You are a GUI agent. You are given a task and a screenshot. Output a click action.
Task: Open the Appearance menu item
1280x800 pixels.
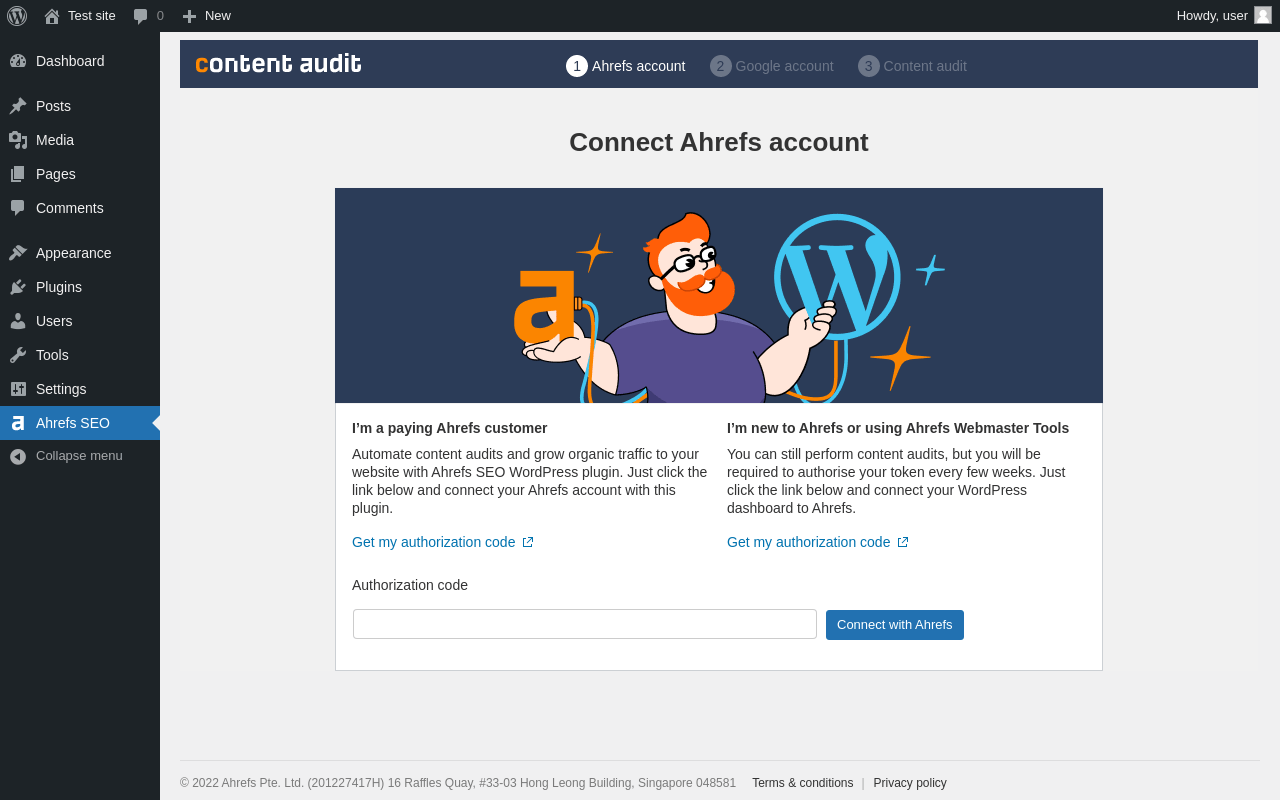click(73, 253)
